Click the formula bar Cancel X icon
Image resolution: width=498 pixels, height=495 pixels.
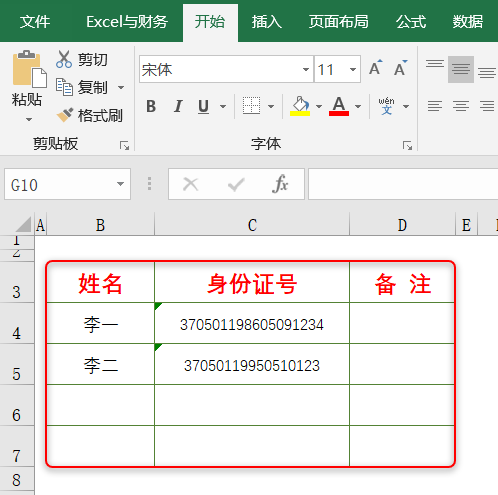(x=191, y=184)
